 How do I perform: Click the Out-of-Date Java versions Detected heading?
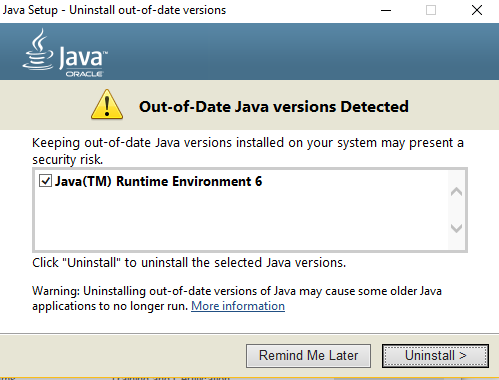click(x=274, y=107)
